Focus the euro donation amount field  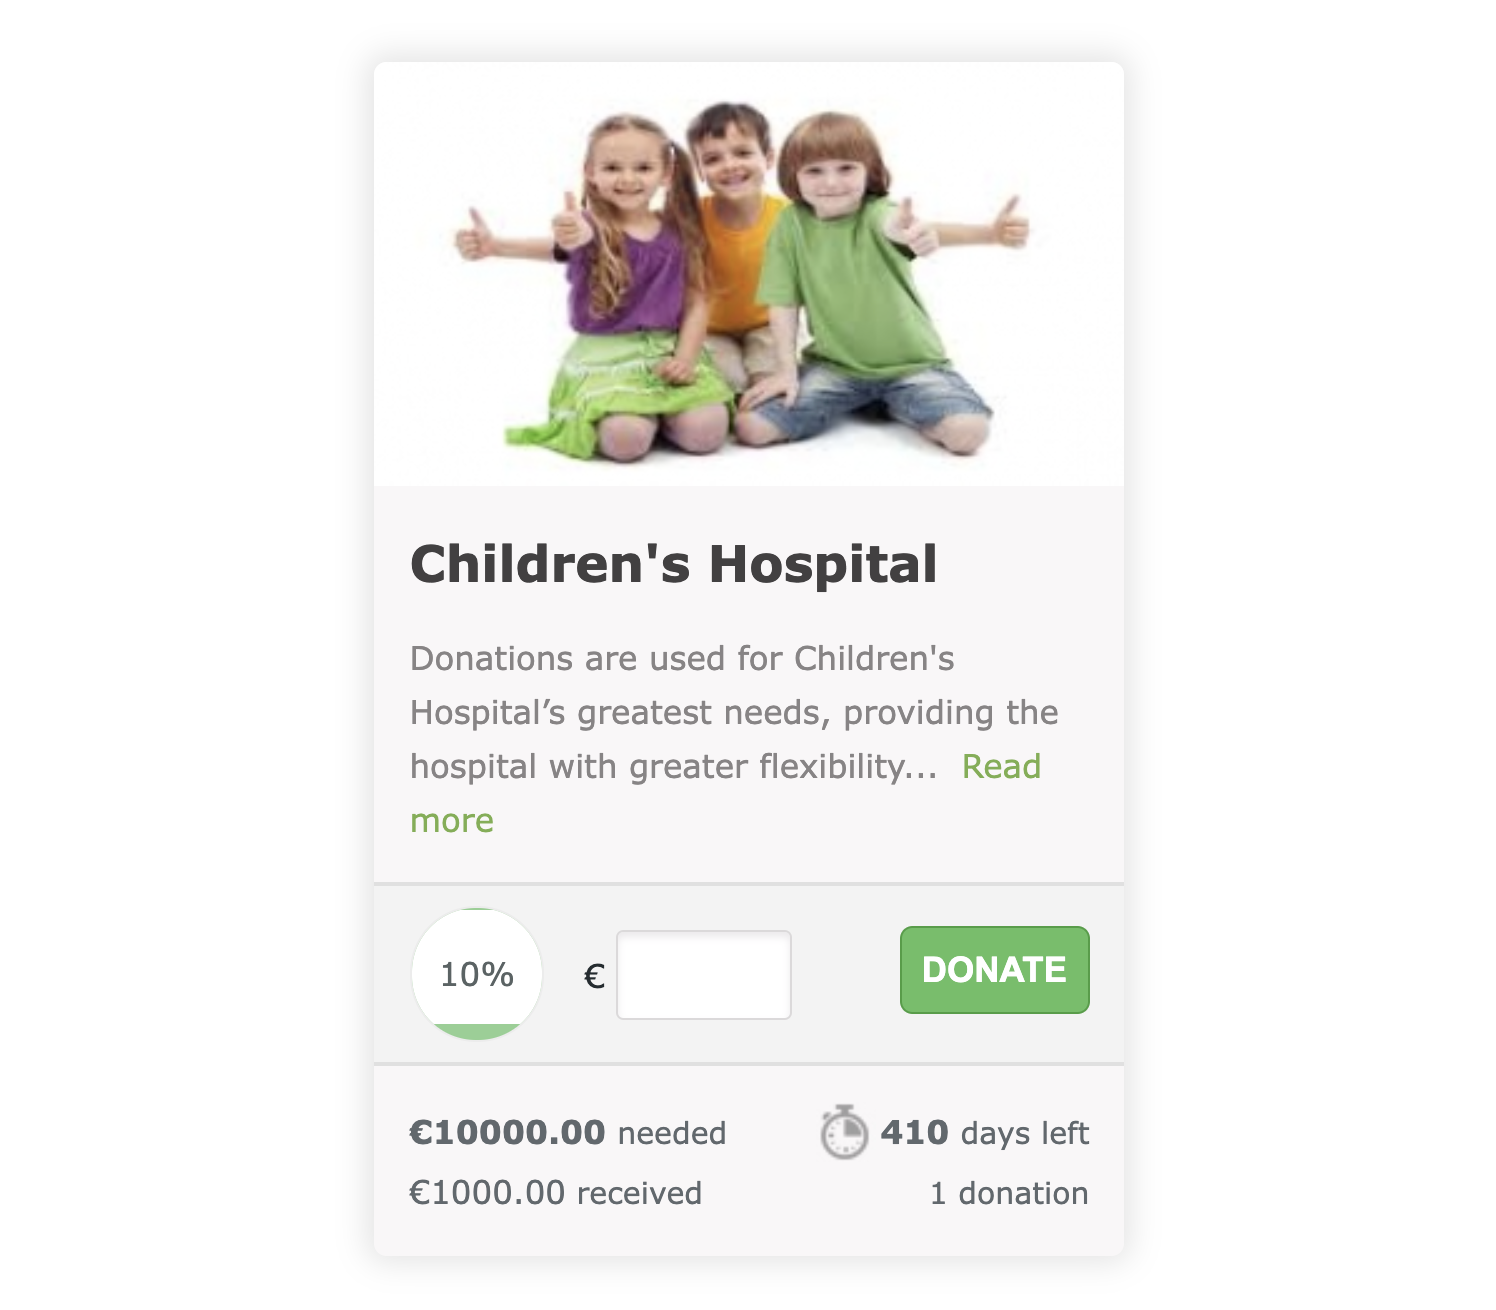point(704,975)
